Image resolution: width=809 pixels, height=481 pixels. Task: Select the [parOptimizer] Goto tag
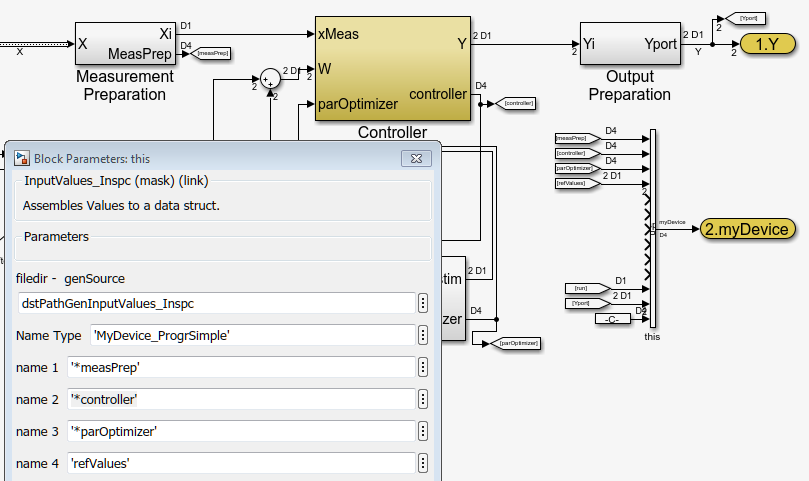[519, 343]
